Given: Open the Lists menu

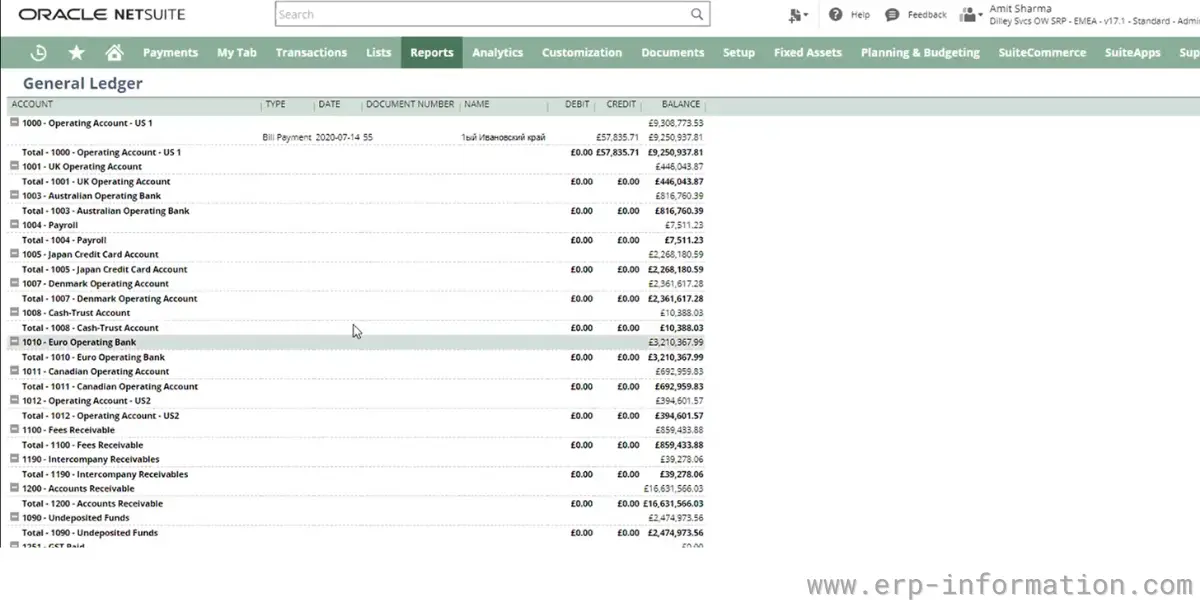Looking at the screenshot, I should click(x=379, y=53).
